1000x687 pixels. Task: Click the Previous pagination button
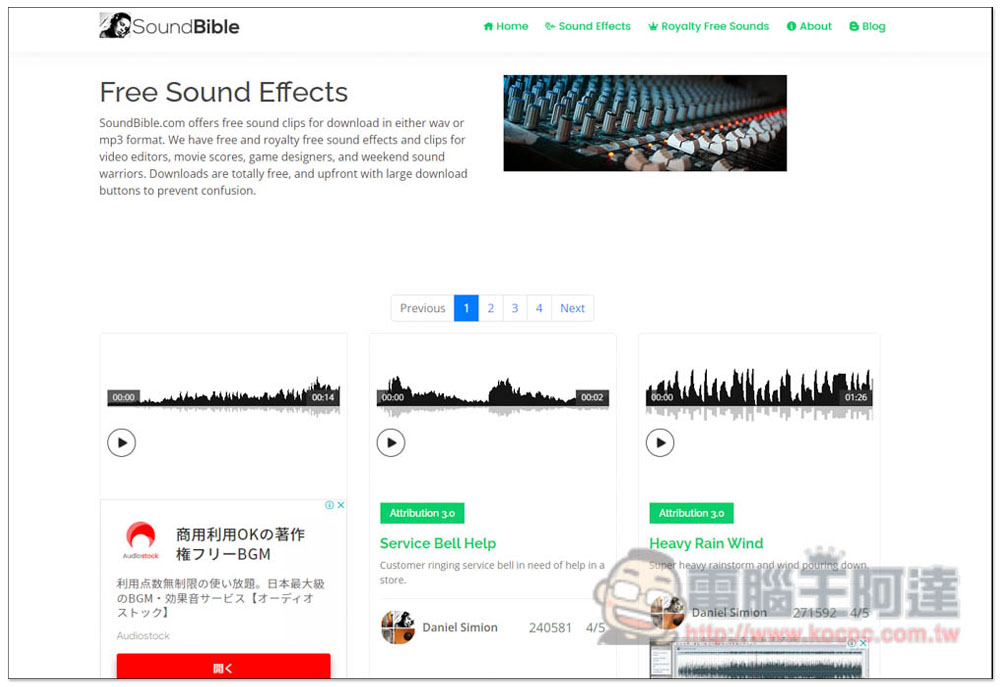(x=422, y=308)
